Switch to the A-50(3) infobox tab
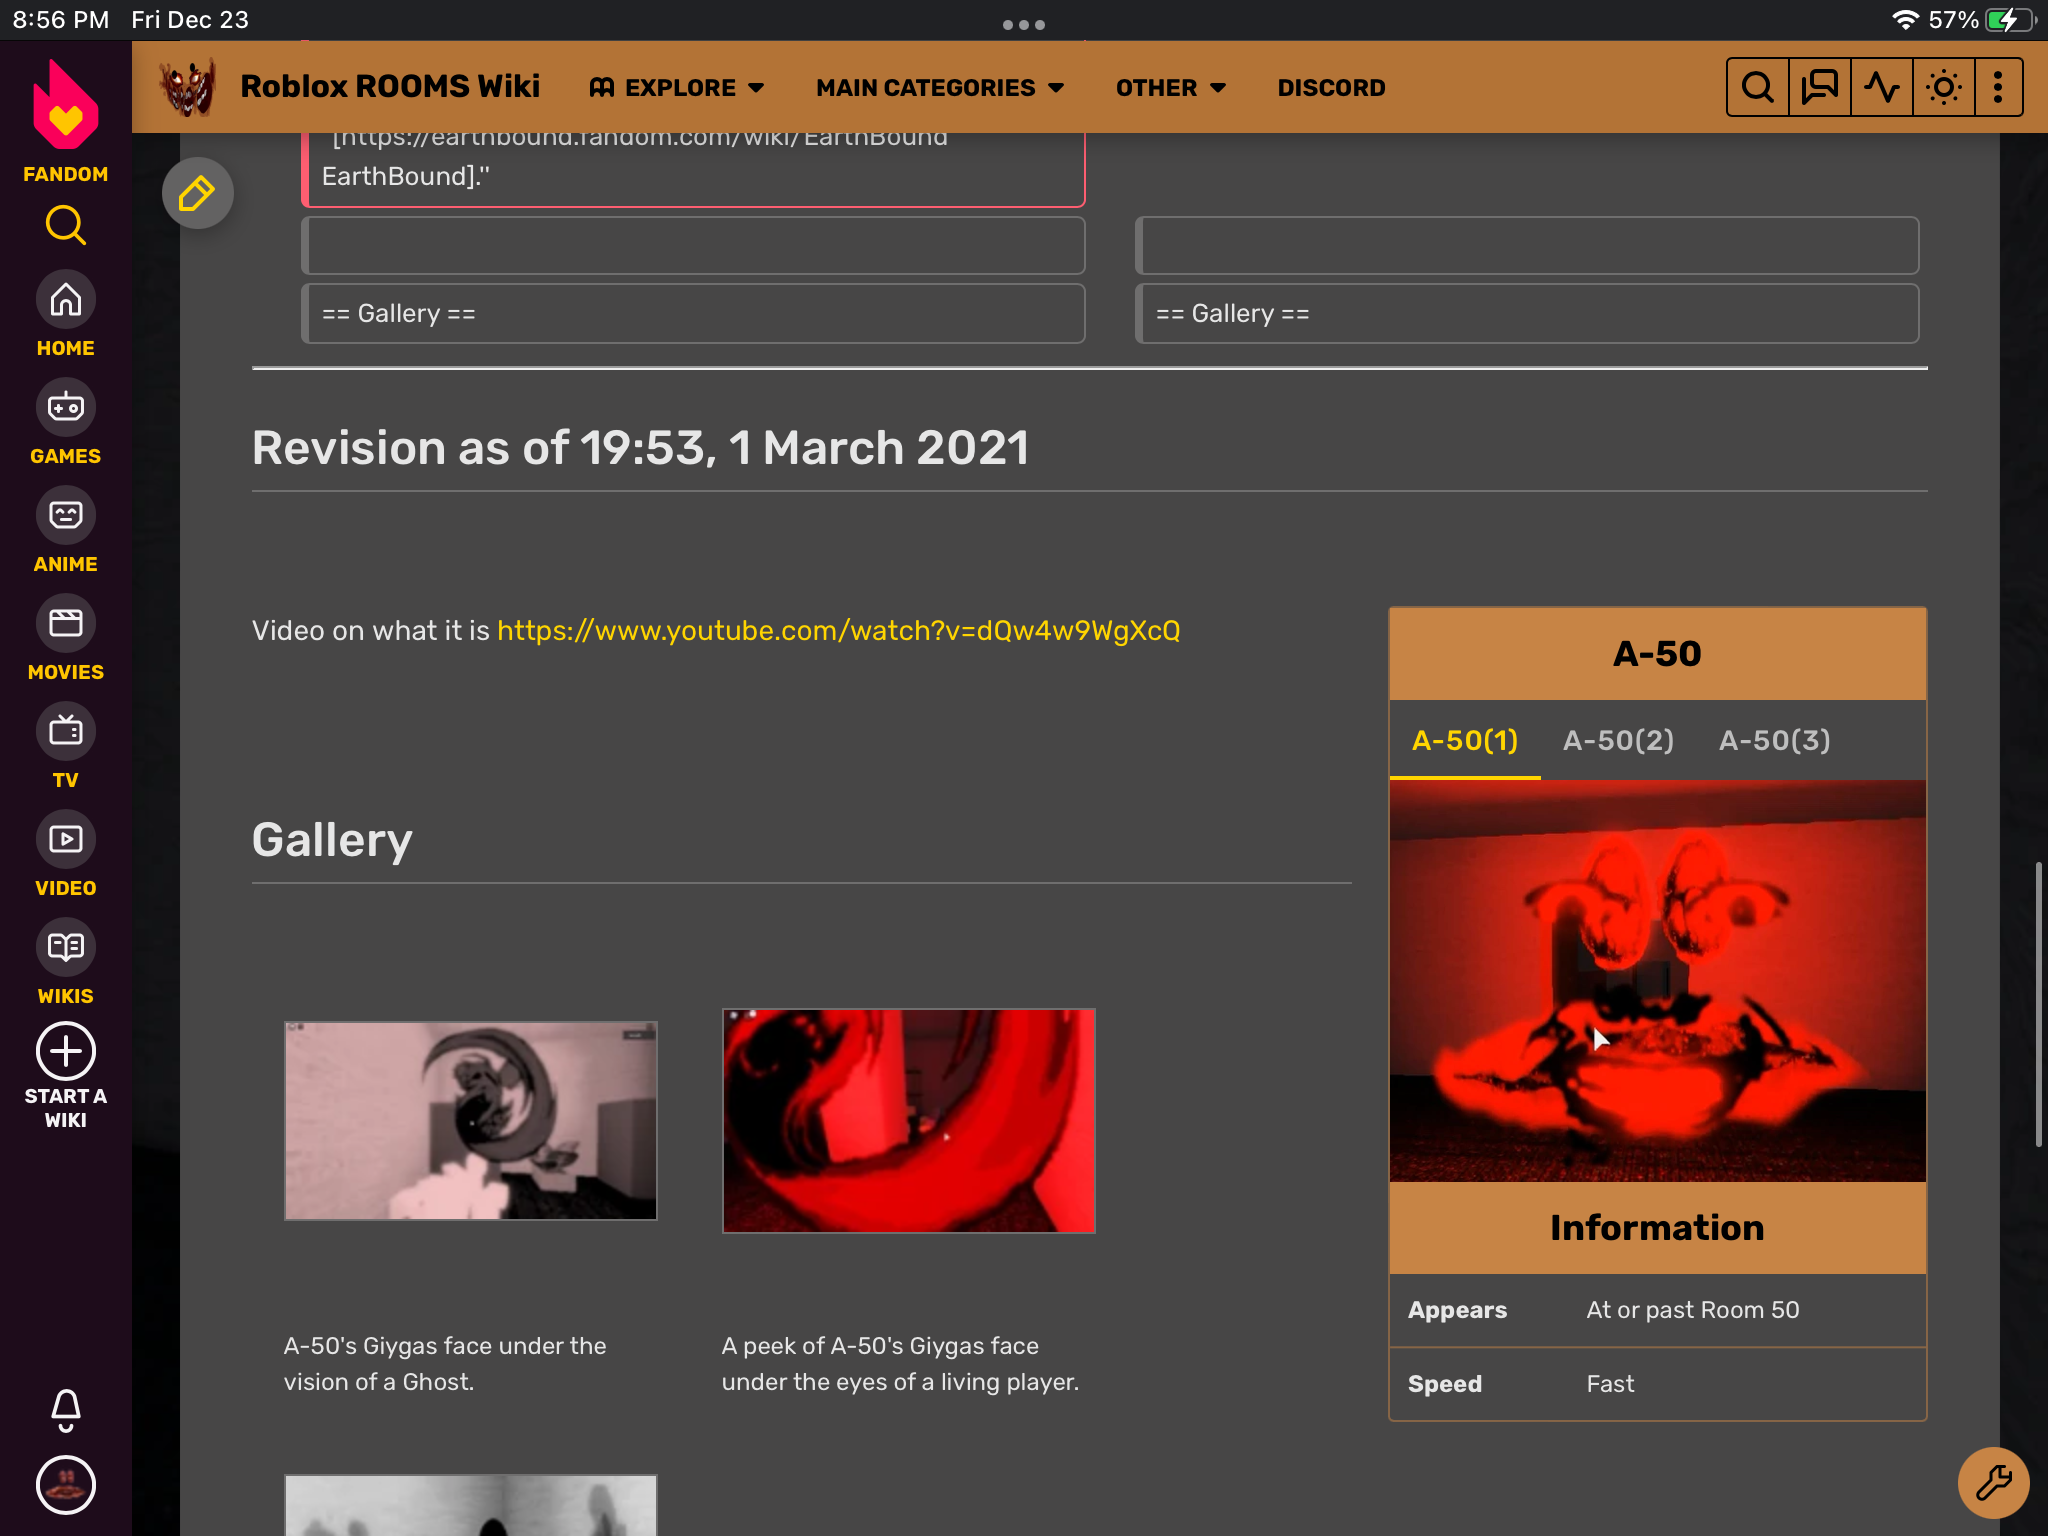Viewport: 2048px width, 1536px height. (x=1774, y=741)
